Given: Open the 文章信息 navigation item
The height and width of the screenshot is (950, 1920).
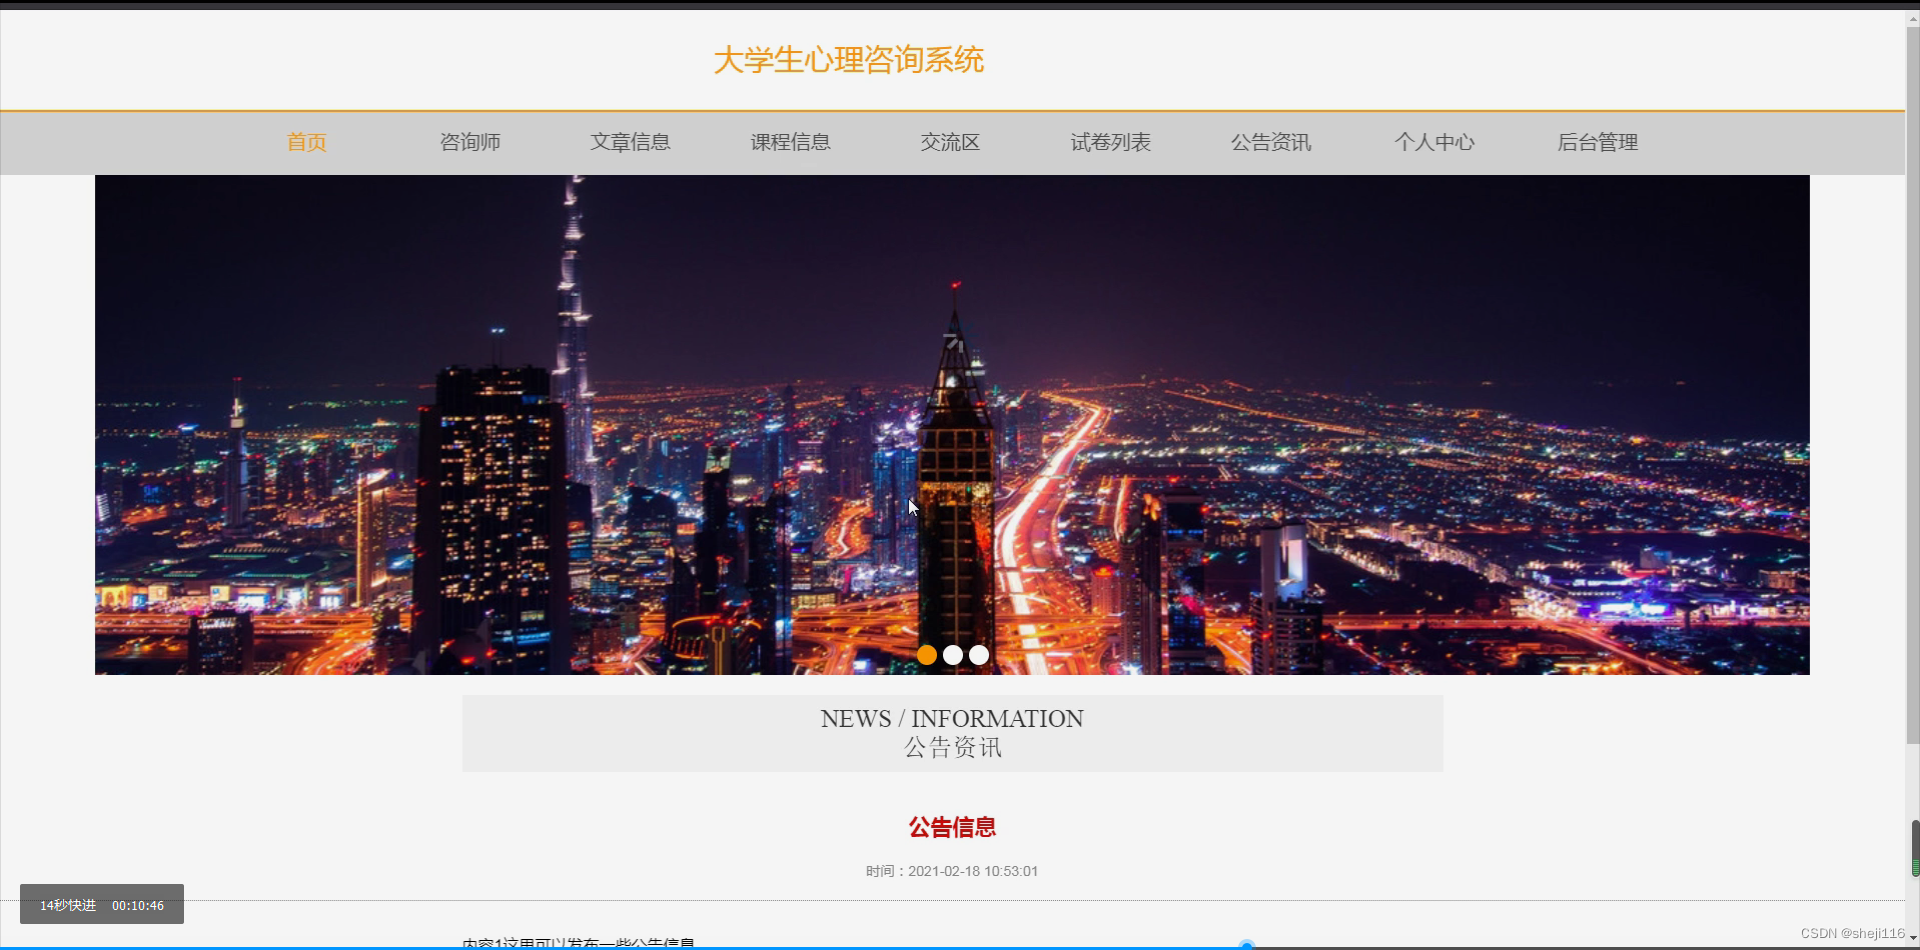Looking at the screenshot, I should (x=630, y=142).
